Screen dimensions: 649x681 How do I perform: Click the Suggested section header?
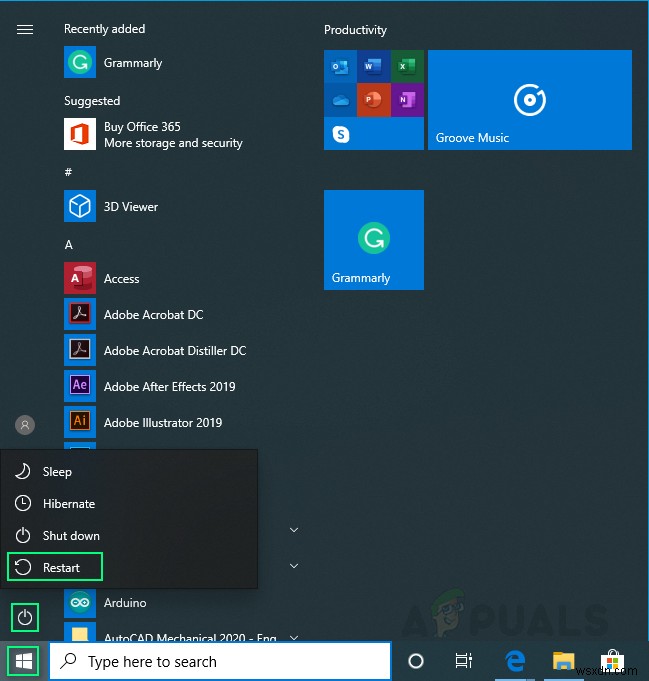tap(92, 101)
